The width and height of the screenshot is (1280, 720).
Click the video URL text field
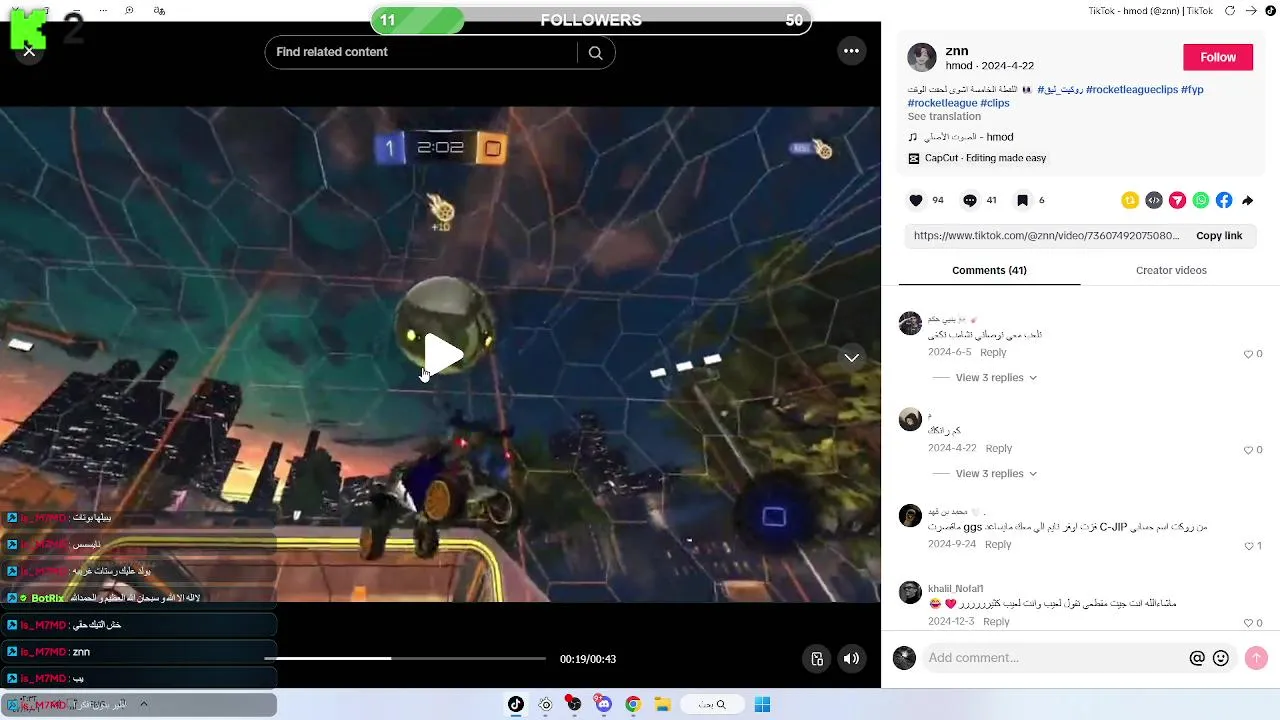[x=1046, y=236]
